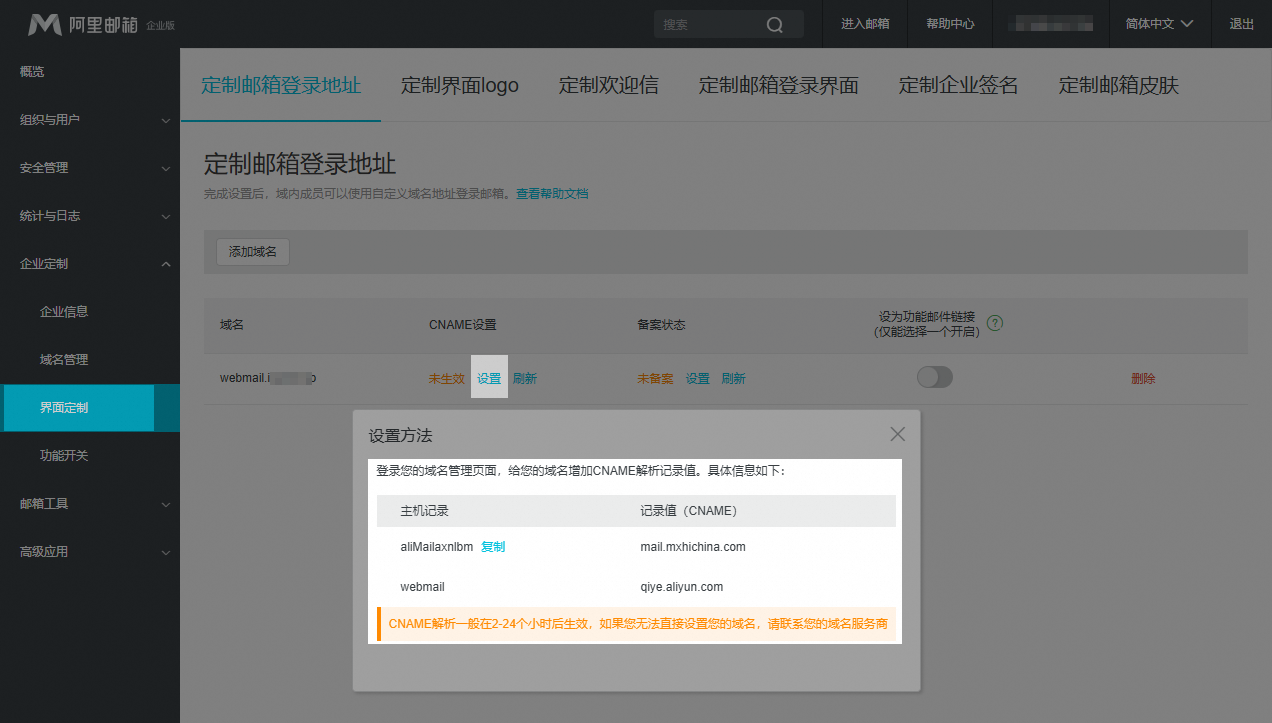Enable the 设为功能邮件链接 switch for webmail domain

tap(934, 377)
